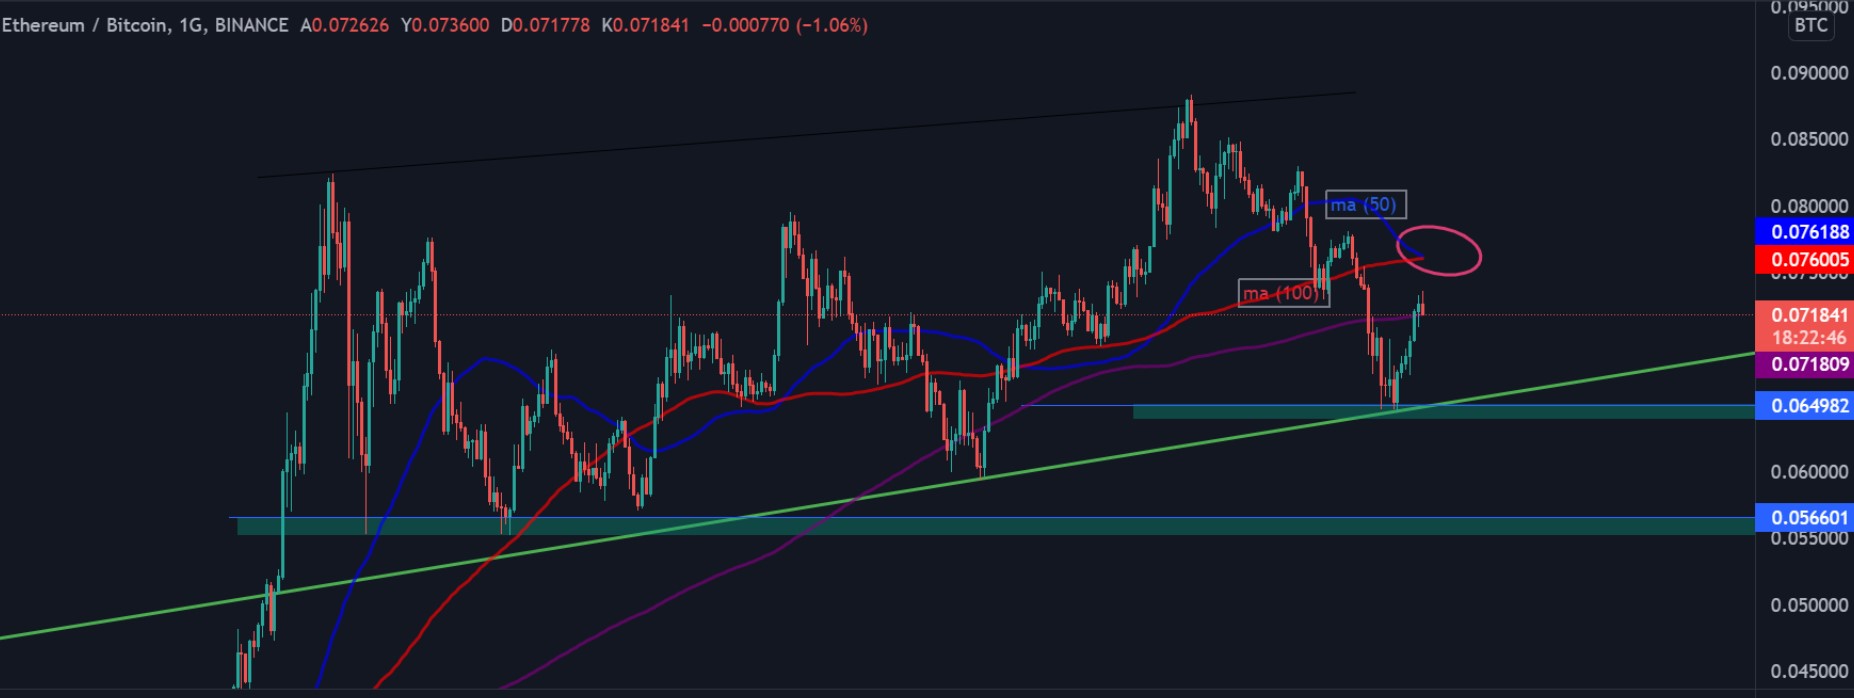The image size is (1854, 698).
Task: Select the "ma (50)" text label
Action: pos(1365,205)
